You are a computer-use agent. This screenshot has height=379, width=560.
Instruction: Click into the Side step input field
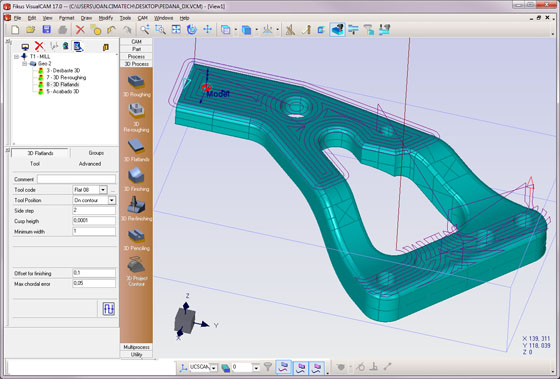coord(94,210)
